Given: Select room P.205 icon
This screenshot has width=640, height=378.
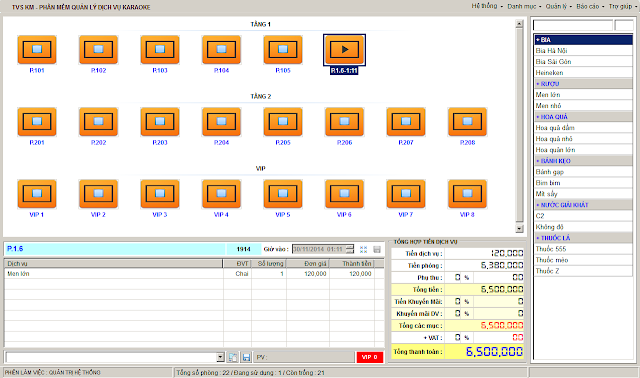Looking at the screenshot, I should [283, 121].
